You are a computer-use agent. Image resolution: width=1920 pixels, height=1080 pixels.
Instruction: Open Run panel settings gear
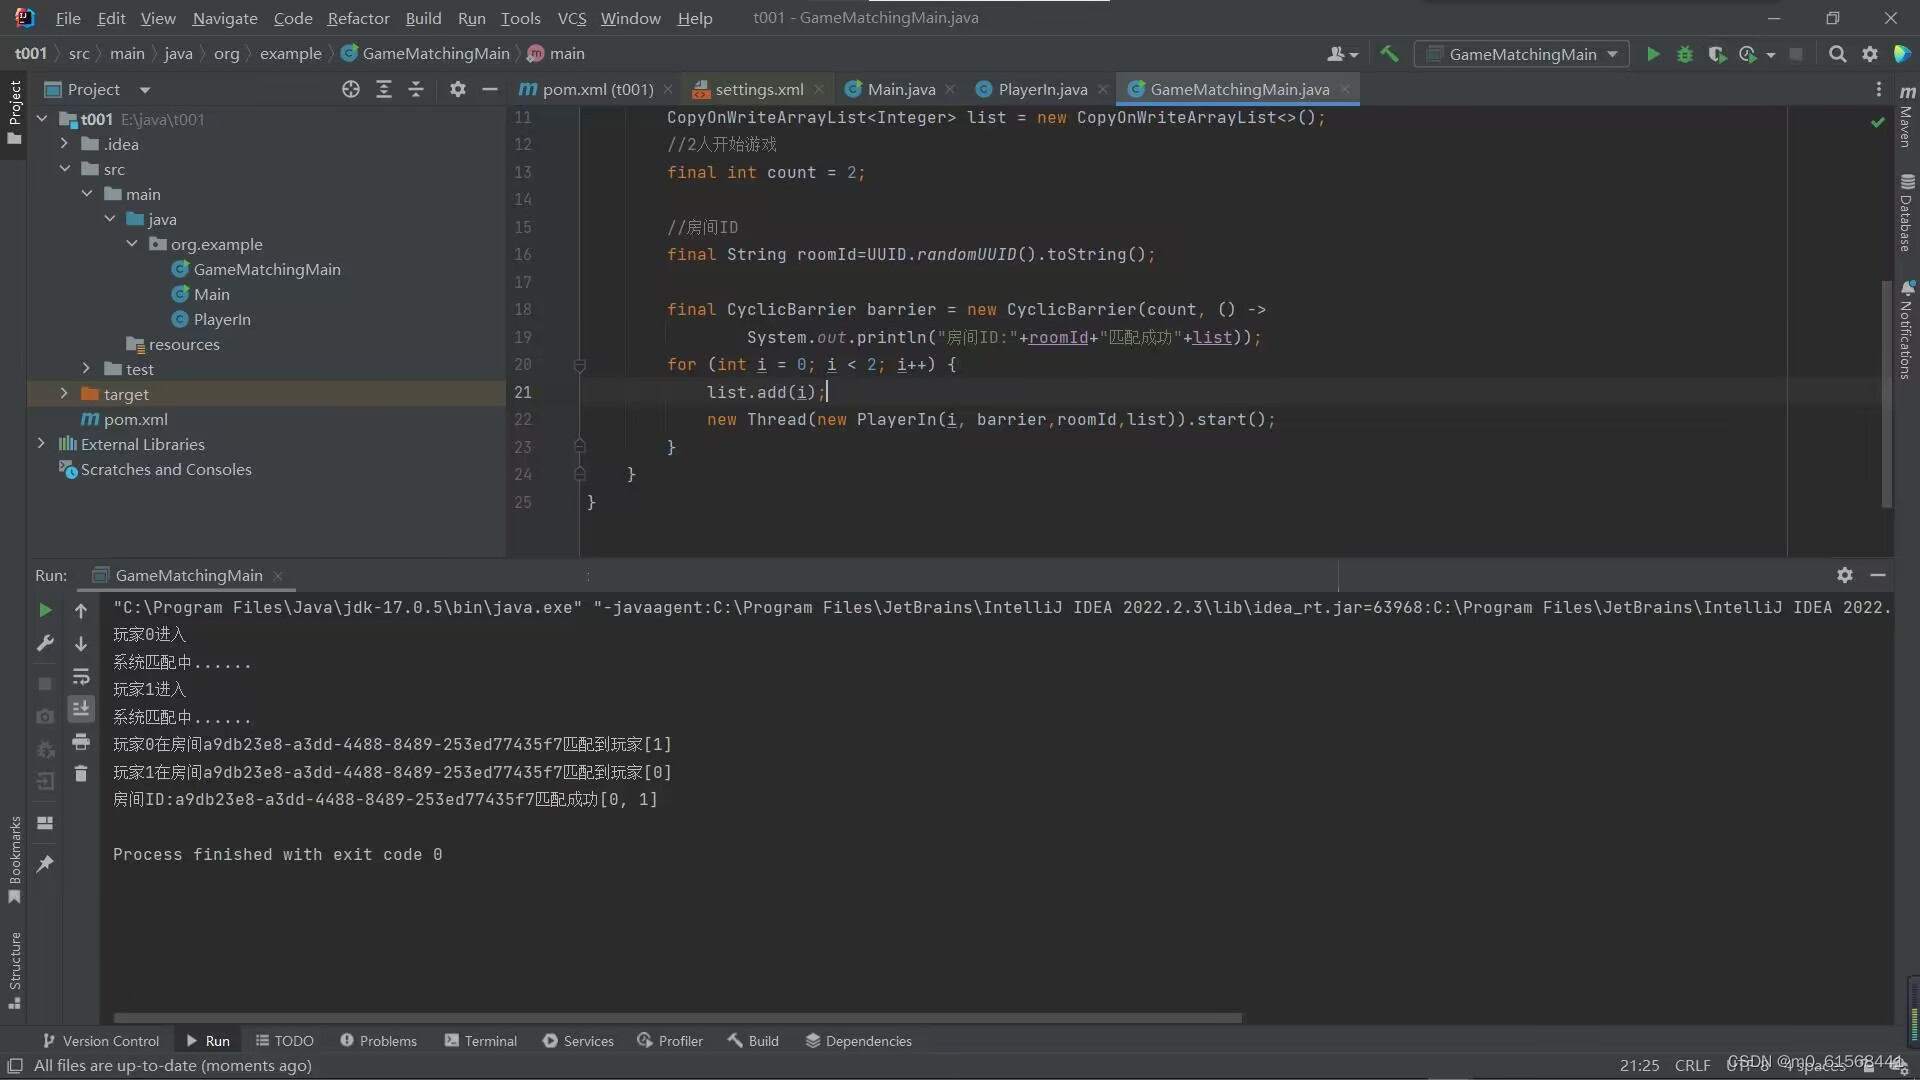1845,575
